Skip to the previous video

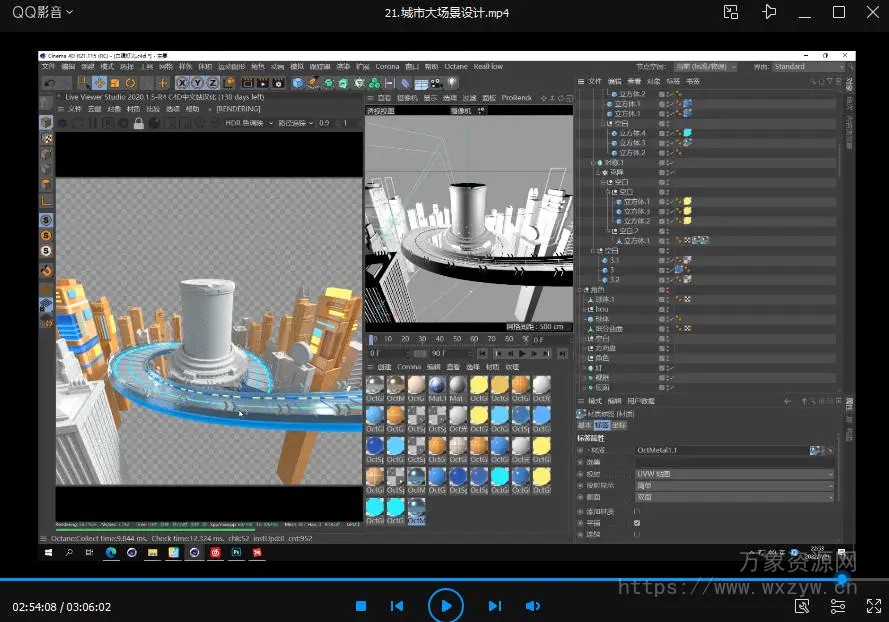(x=397, y=606)
